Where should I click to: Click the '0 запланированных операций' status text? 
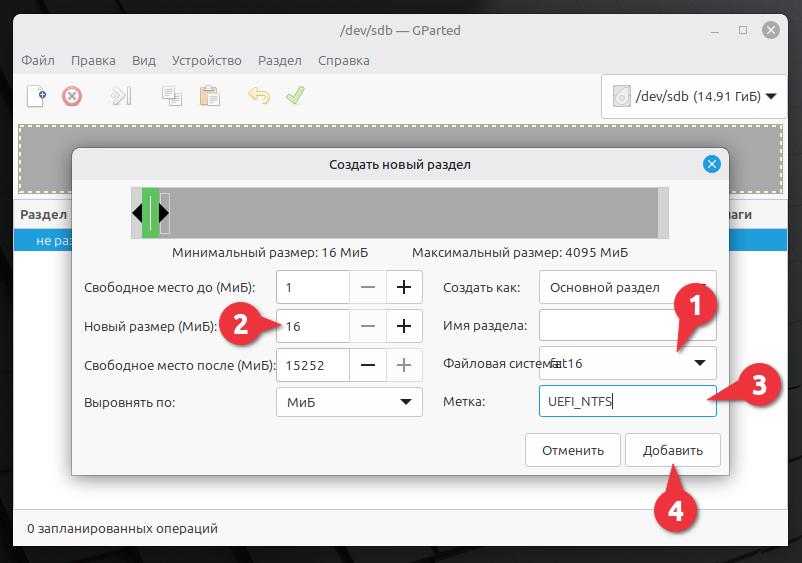point(122,528)
